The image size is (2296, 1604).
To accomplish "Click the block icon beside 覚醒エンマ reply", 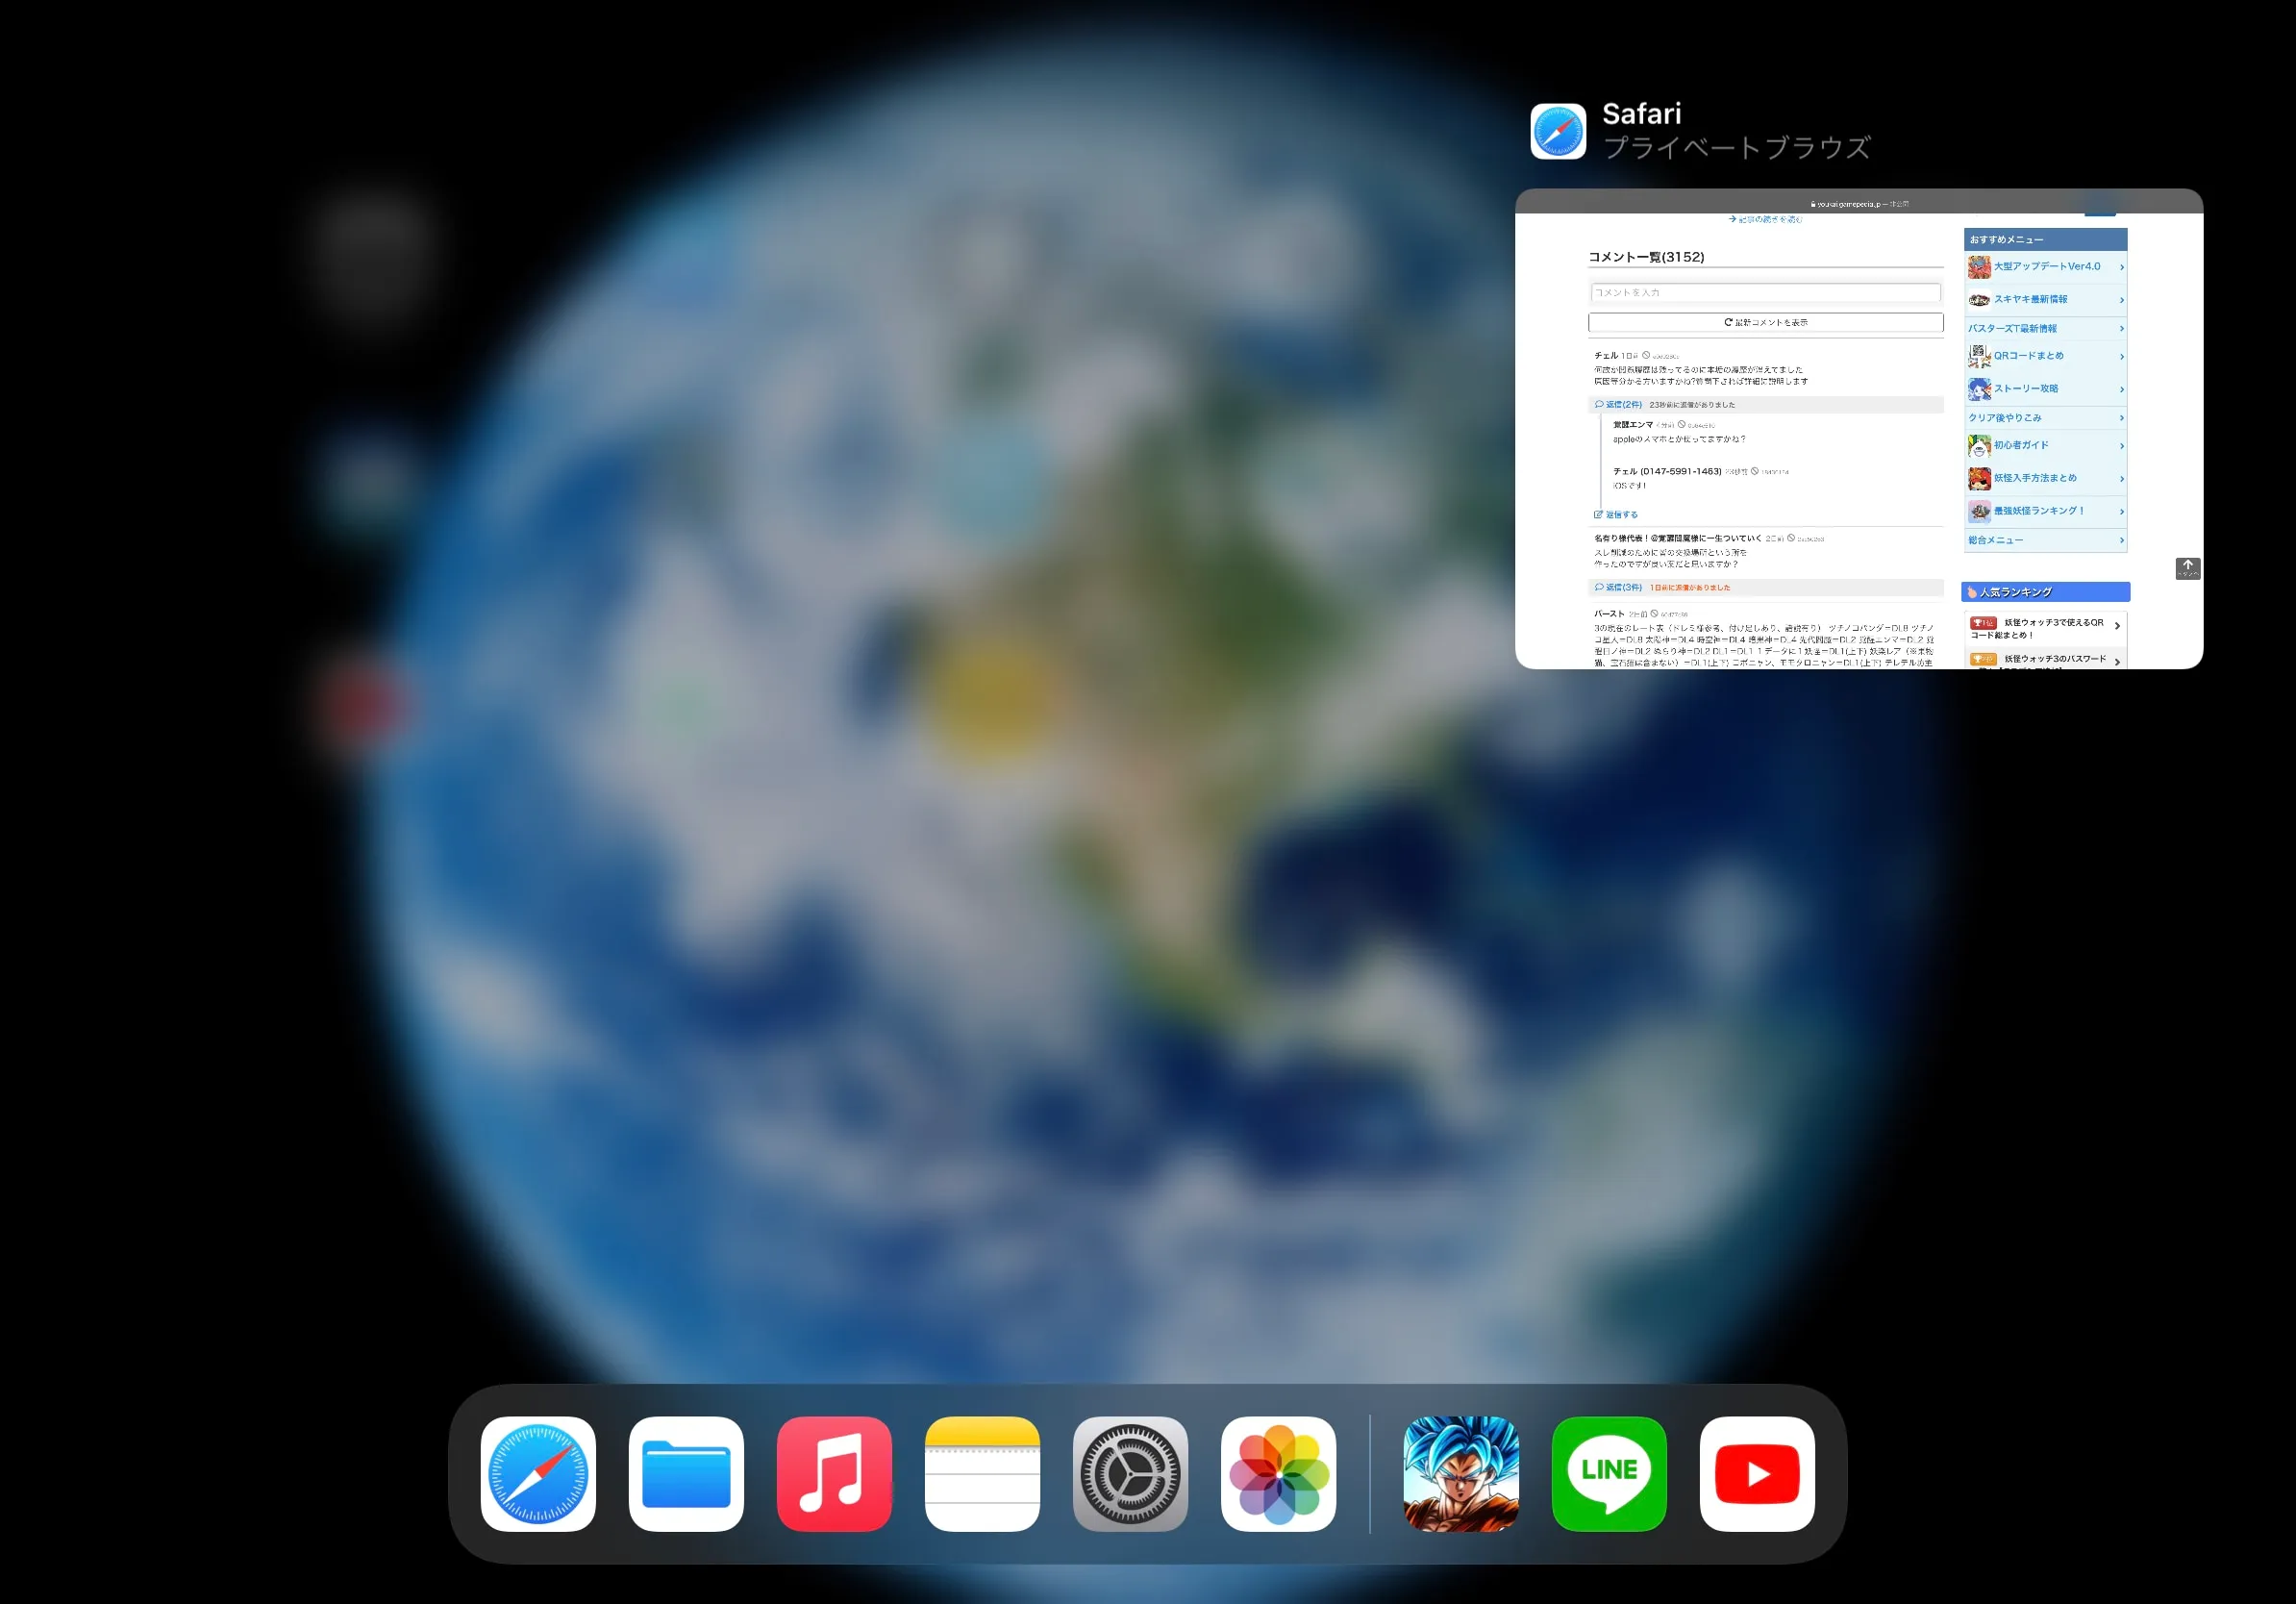I will tap(1681, 424).
